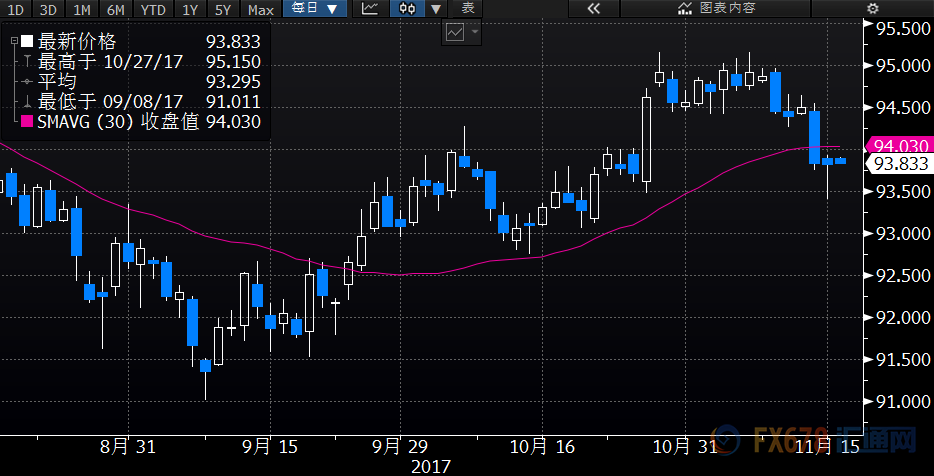Click white swatch beside 最新价格
Image resolution: width=934 pixels, height=476 pixels.
point(27,42)
